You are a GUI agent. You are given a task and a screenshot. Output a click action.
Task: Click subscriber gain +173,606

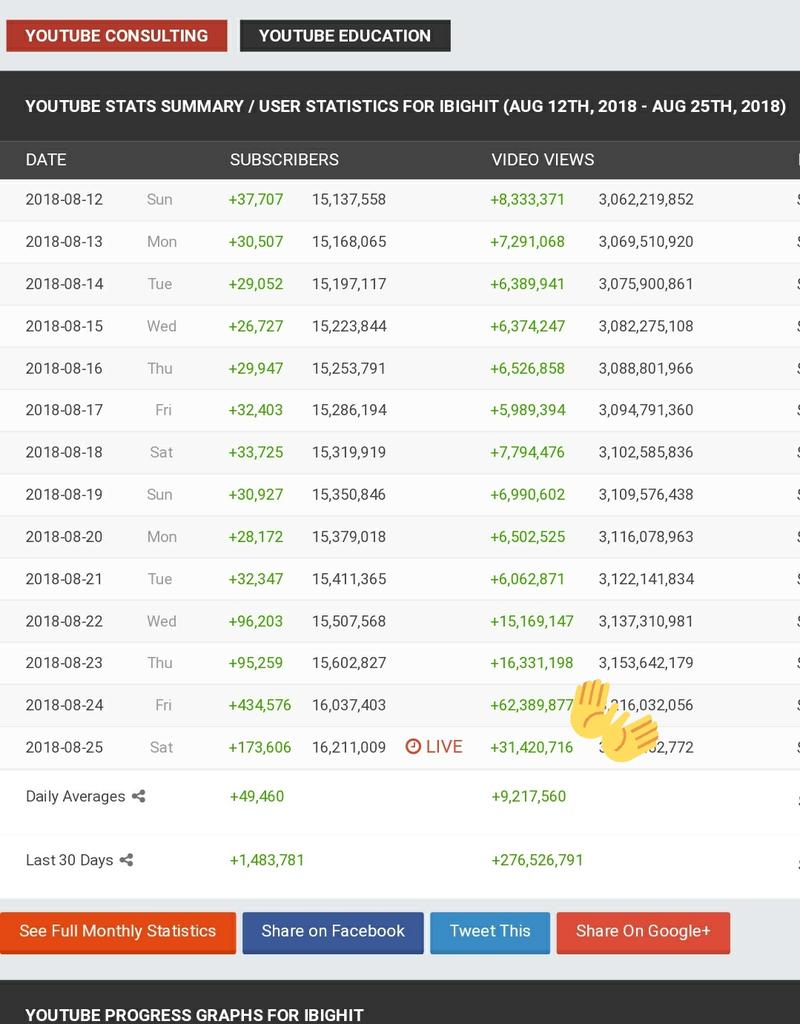point(259,747)
